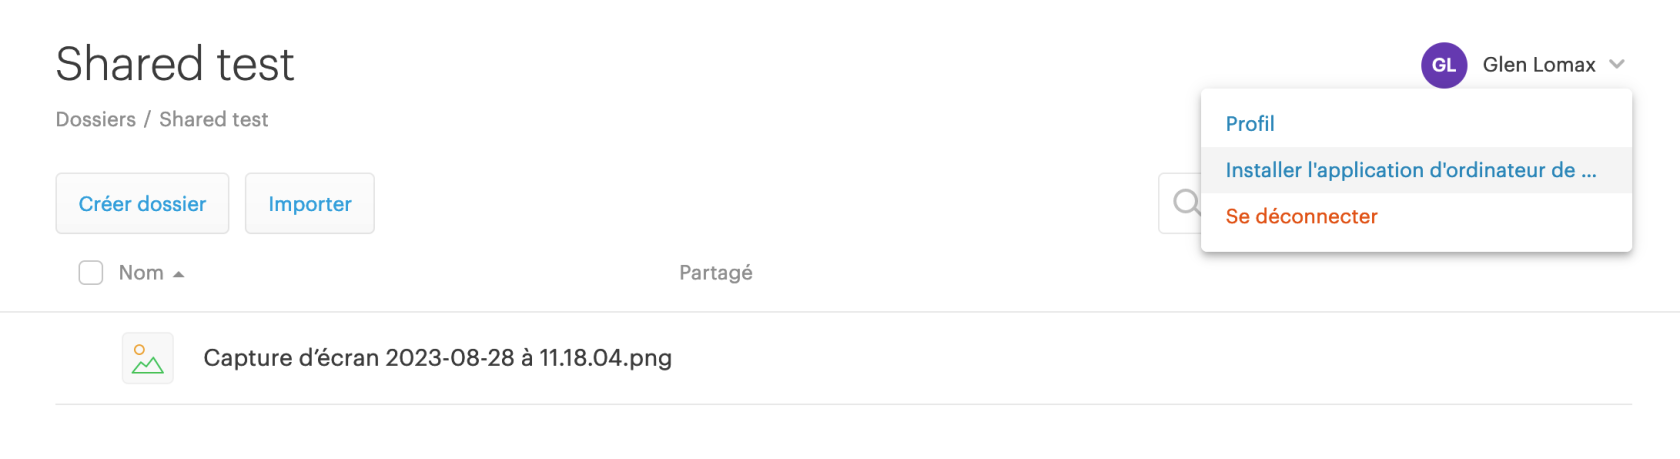
Task: Click the image file type icon
Action: coord(148,358)
